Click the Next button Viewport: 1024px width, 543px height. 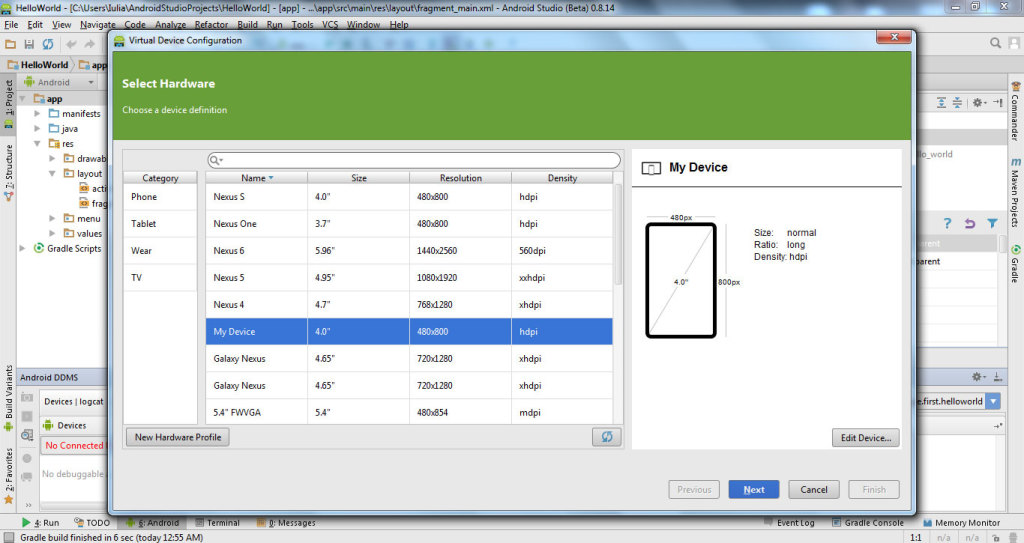pos(754,489)
